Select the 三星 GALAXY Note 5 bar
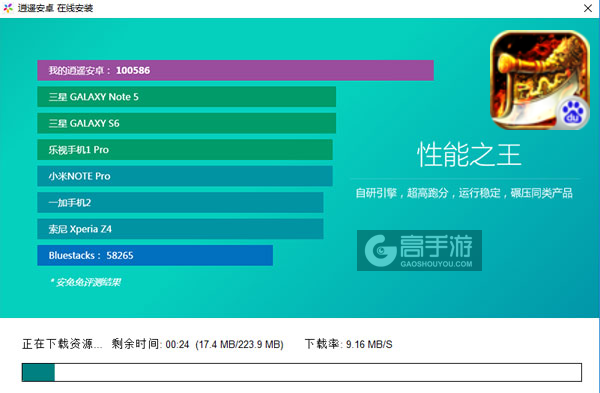The height and width of the screenshot is (393, 600). pos(187,97)
